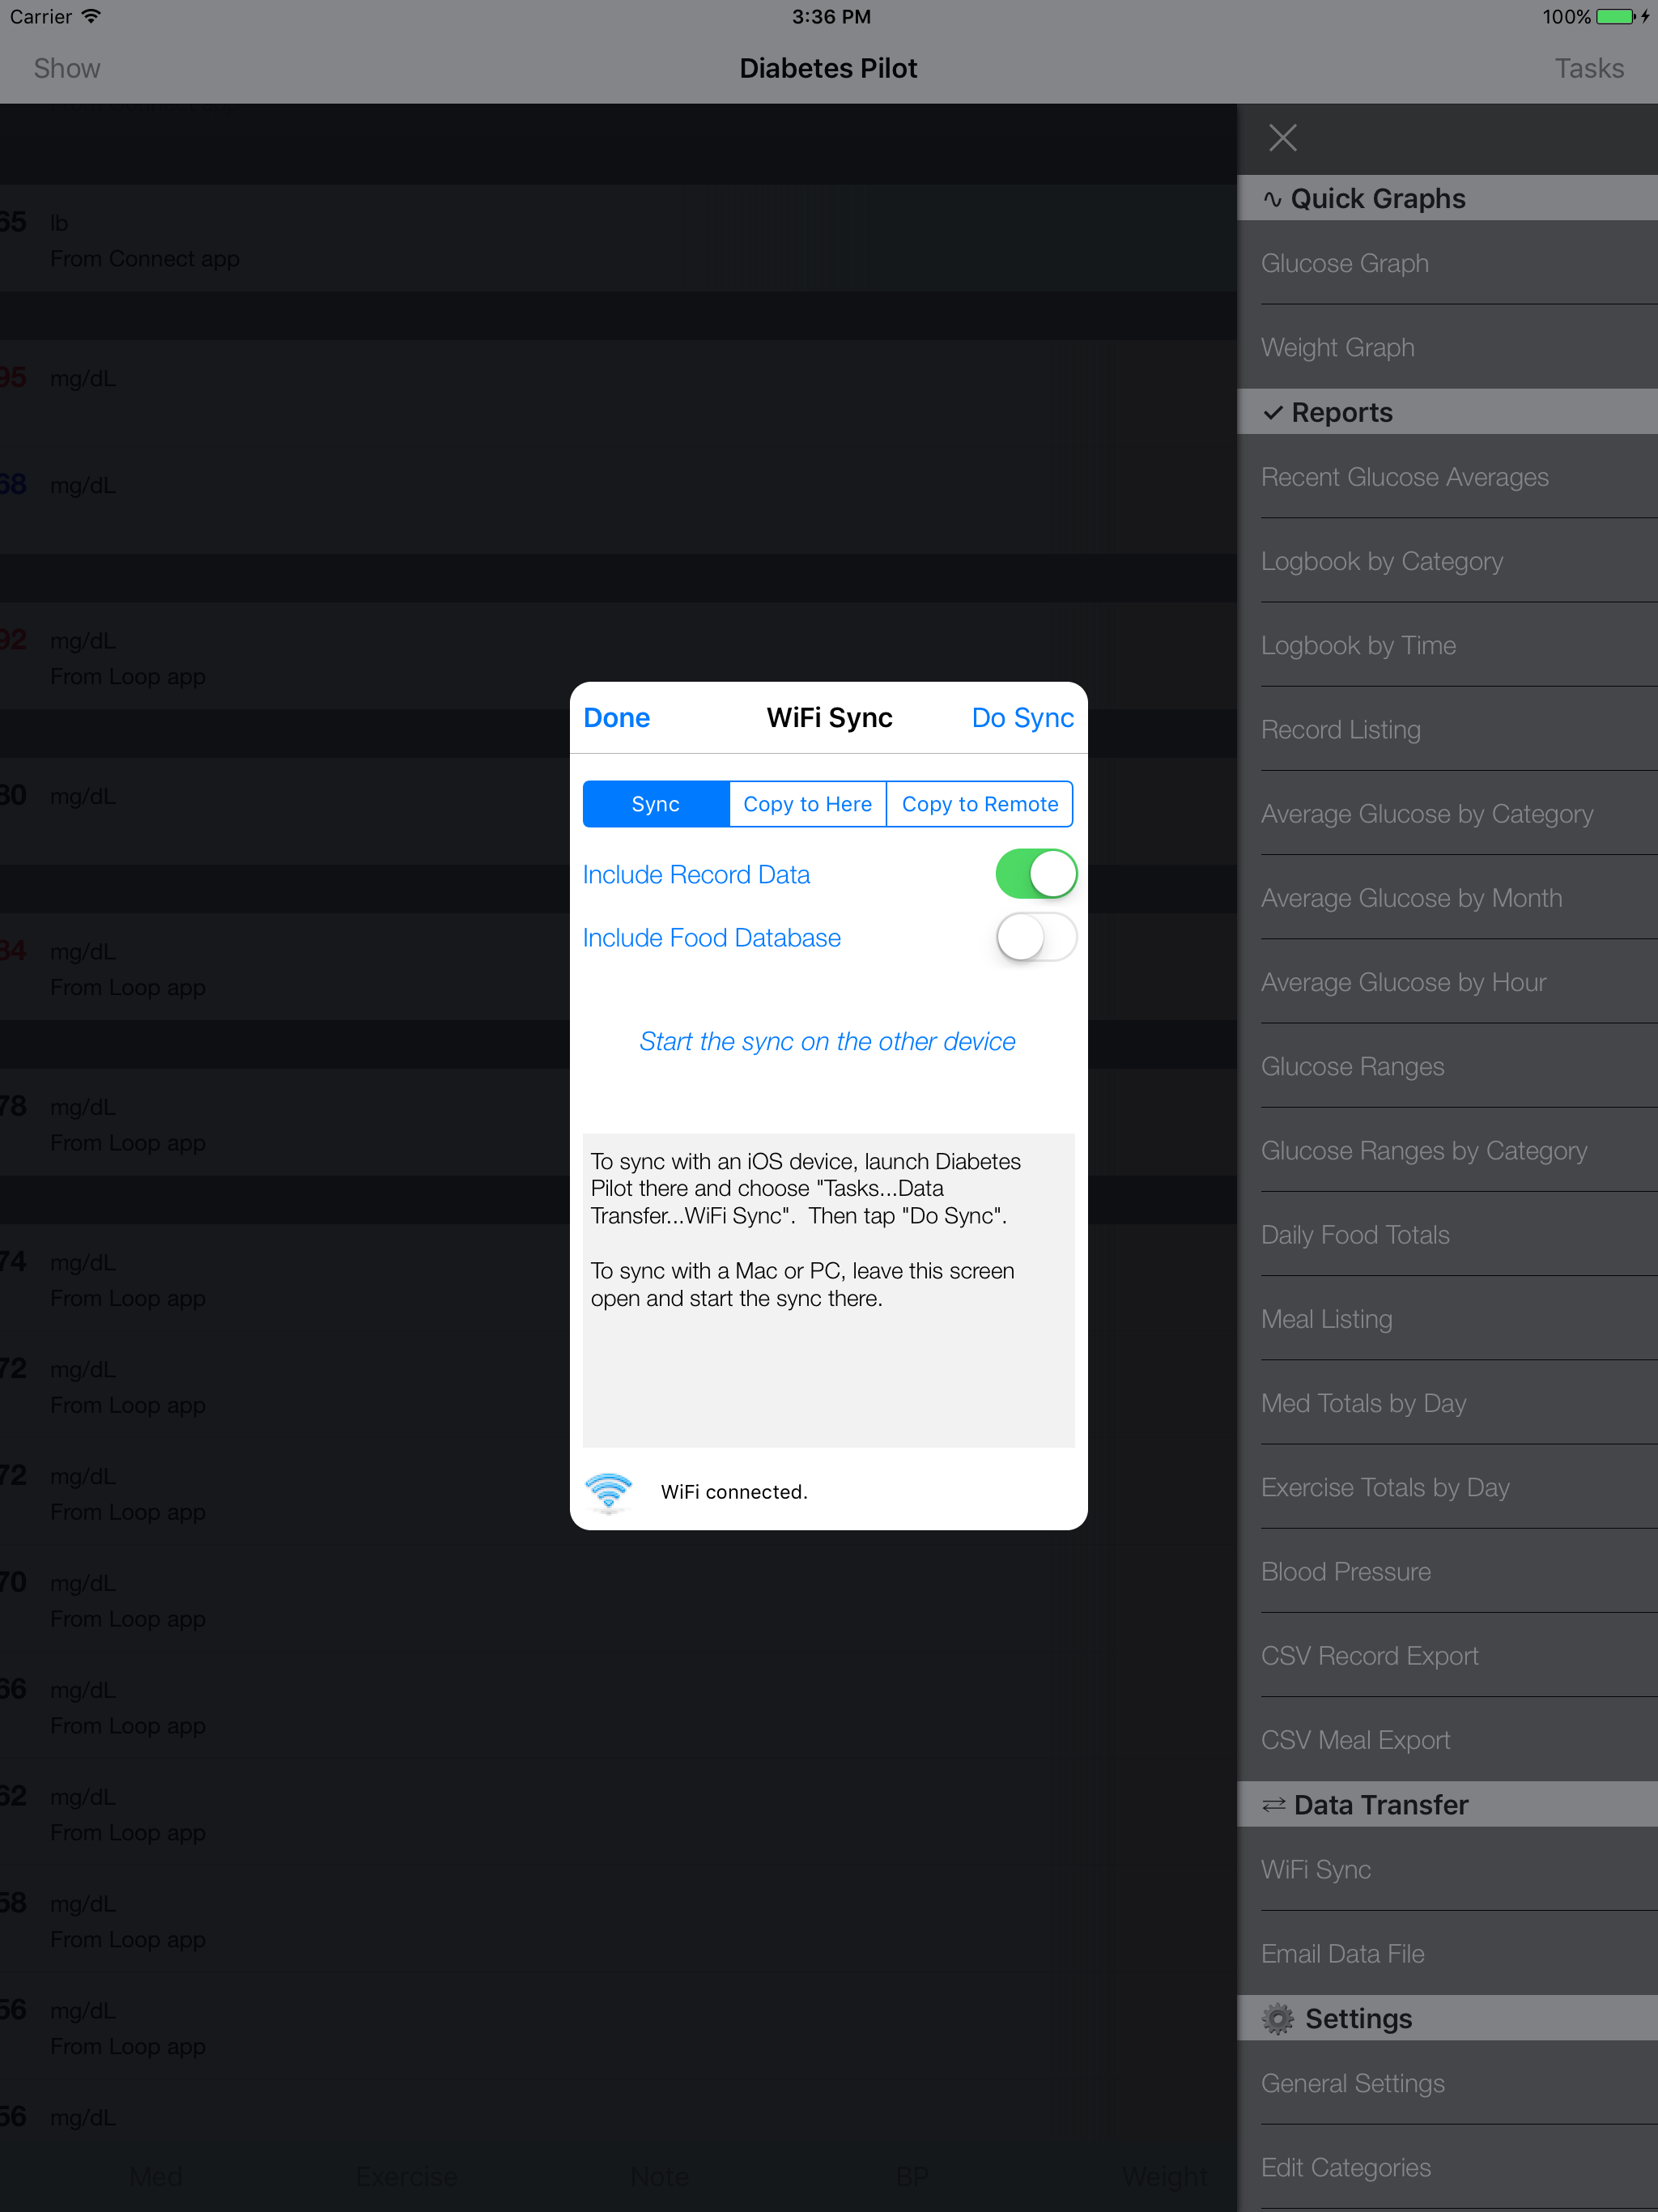This screenshot has width=1658, height=2212.
Task: Tap Note button in bottom toolbar
Action: click(659, 2176)
